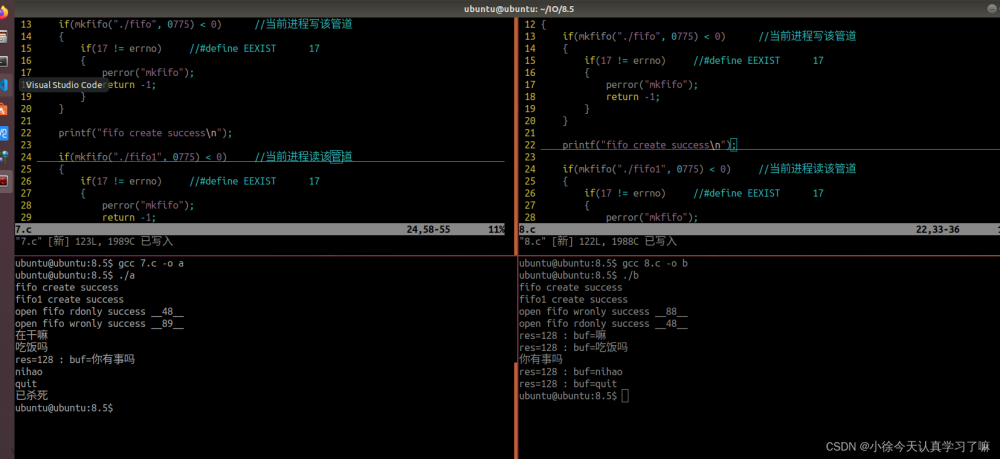Click the final shell prompt in left terminal
1000x459 pixels.
[64, 408]
